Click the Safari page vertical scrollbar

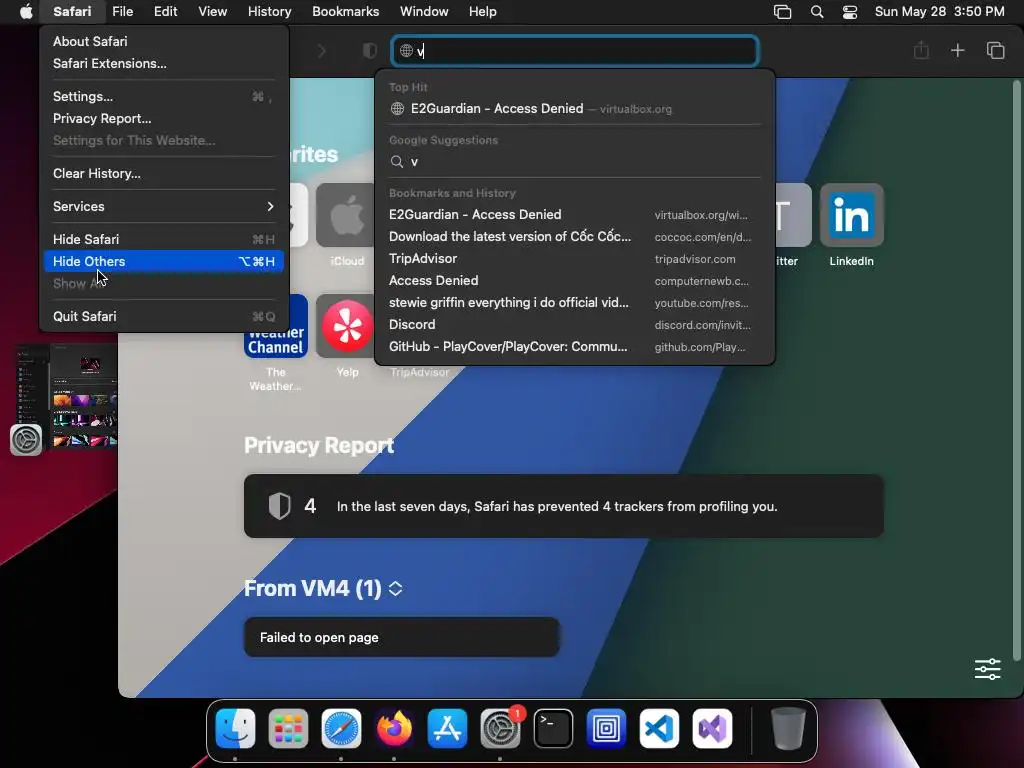pyautogui.click(x=1016, y=370)
